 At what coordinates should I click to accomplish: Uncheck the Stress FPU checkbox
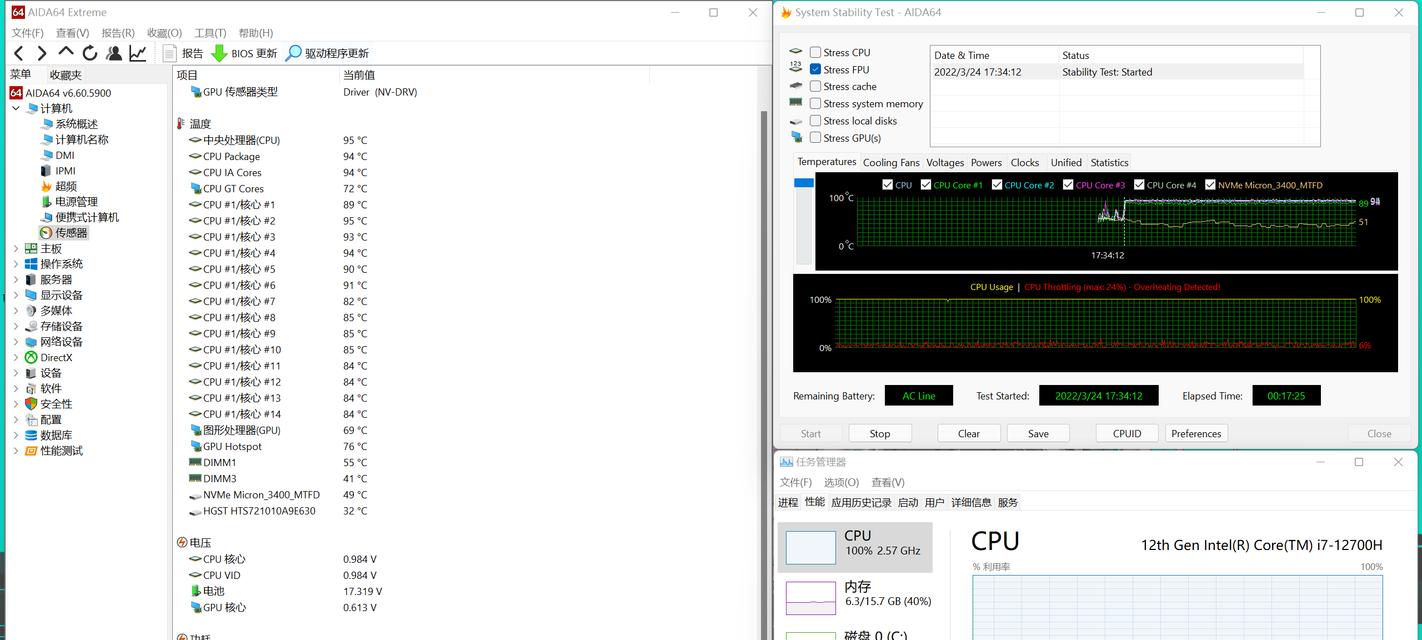(815, 69)
